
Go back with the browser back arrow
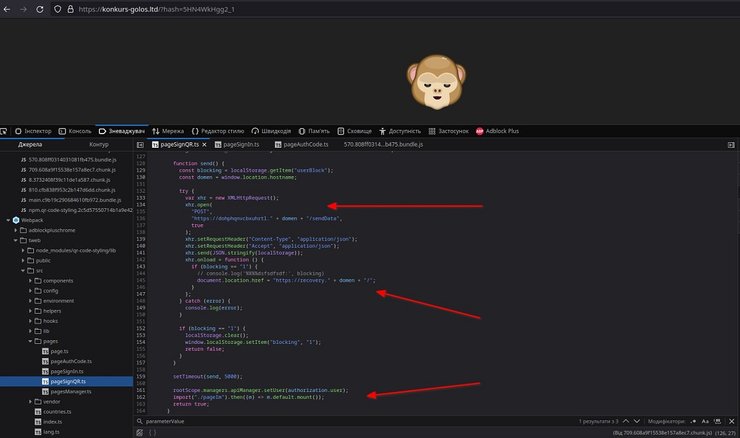[x=7, y=9]
